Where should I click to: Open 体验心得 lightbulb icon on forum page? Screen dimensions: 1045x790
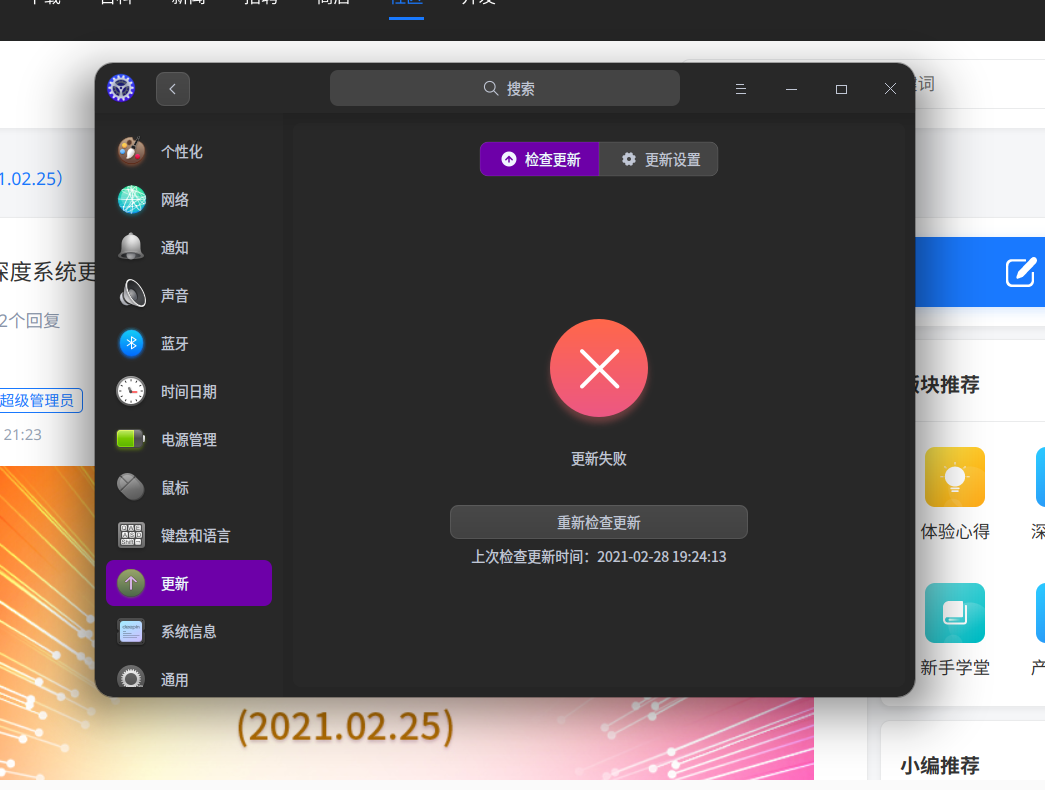(954, 477)
